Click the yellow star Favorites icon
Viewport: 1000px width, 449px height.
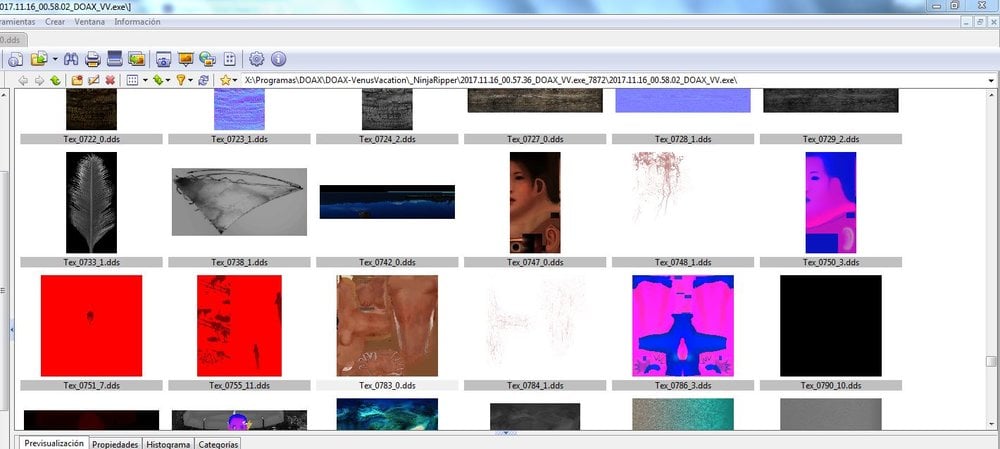pyautogui.click(x=225, y=80)
